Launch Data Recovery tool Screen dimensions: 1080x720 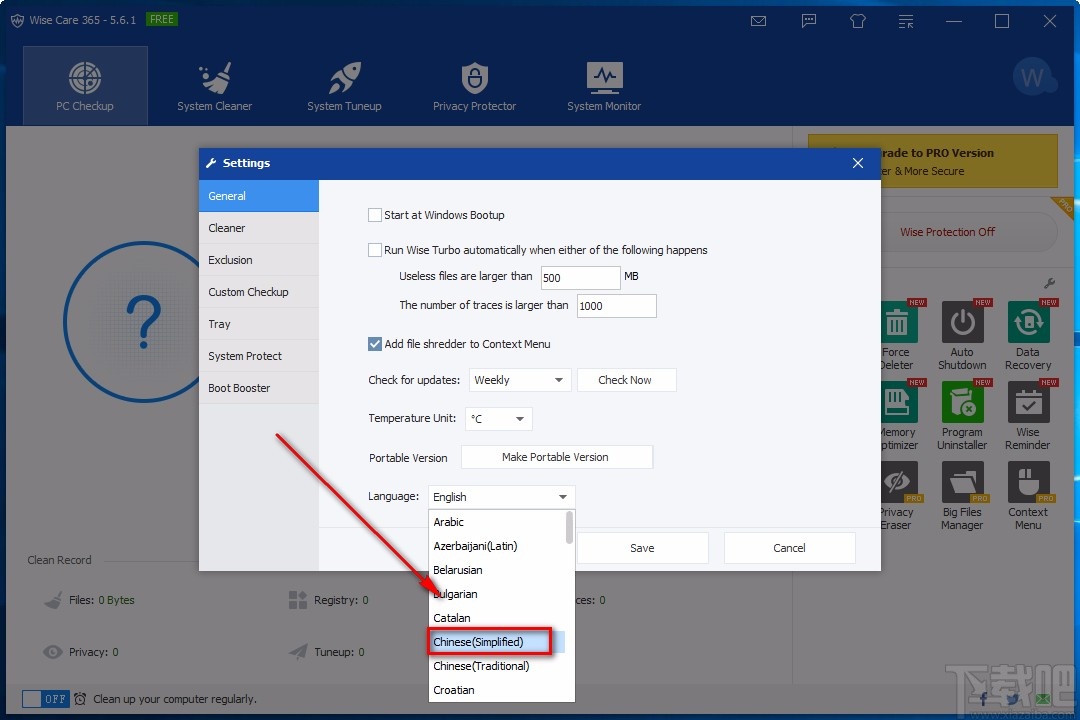1028,335
